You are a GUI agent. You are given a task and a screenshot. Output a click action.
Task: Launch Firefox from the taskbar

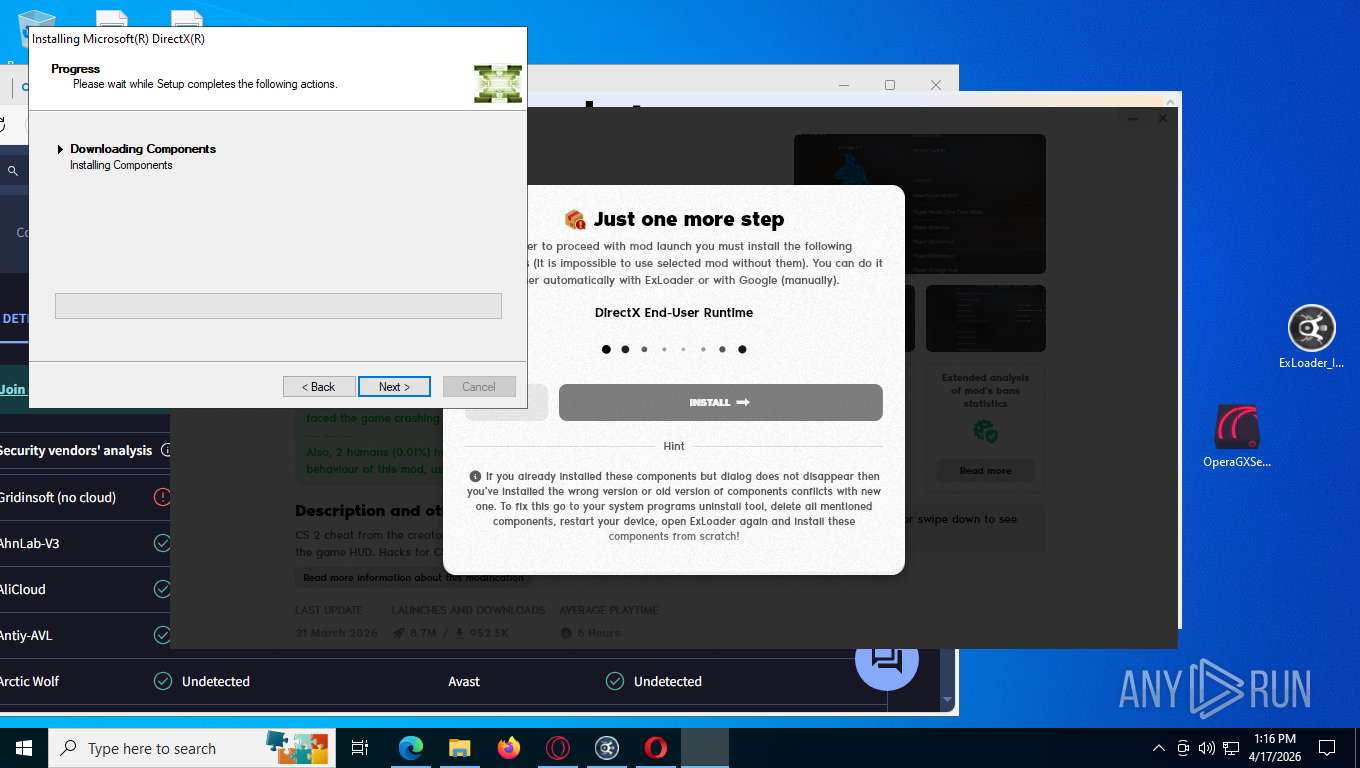tap(509, 748)
